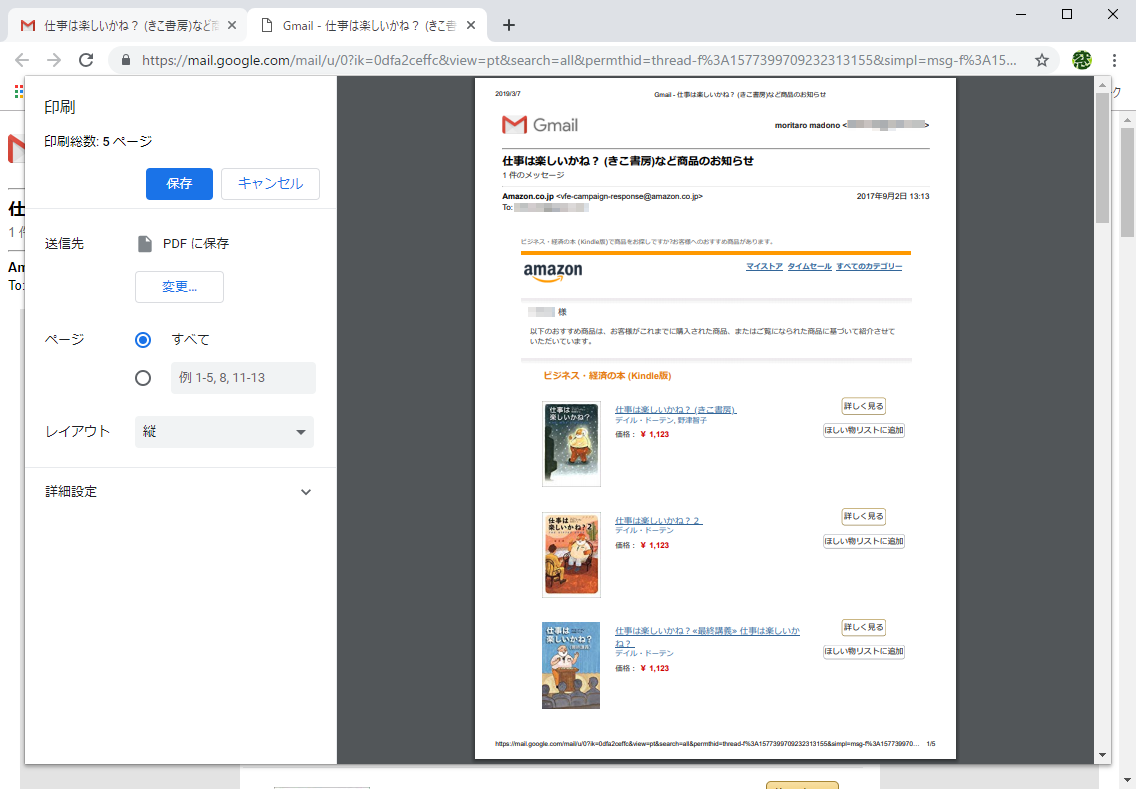Open the レイアウト orientation dropdown
1136x789 pixels.
coord(223,432)
